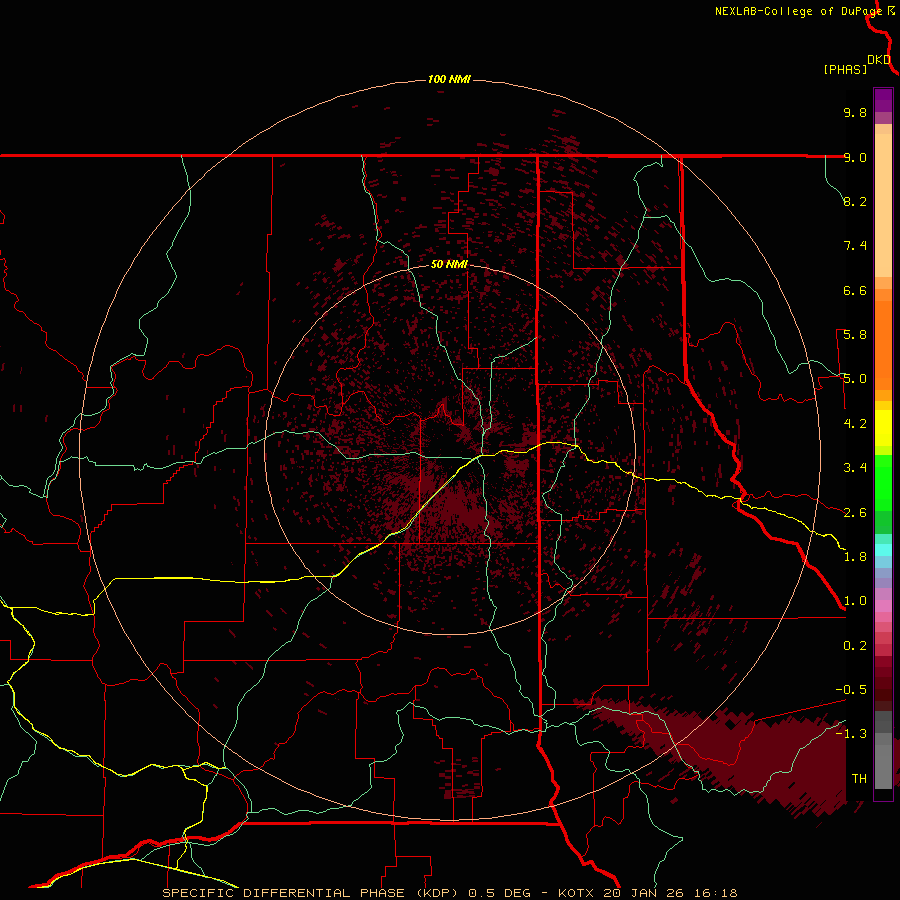Click the 0.2 value on the color scale
This screenshot has height=900, width=900.
(x=855, y=646)
